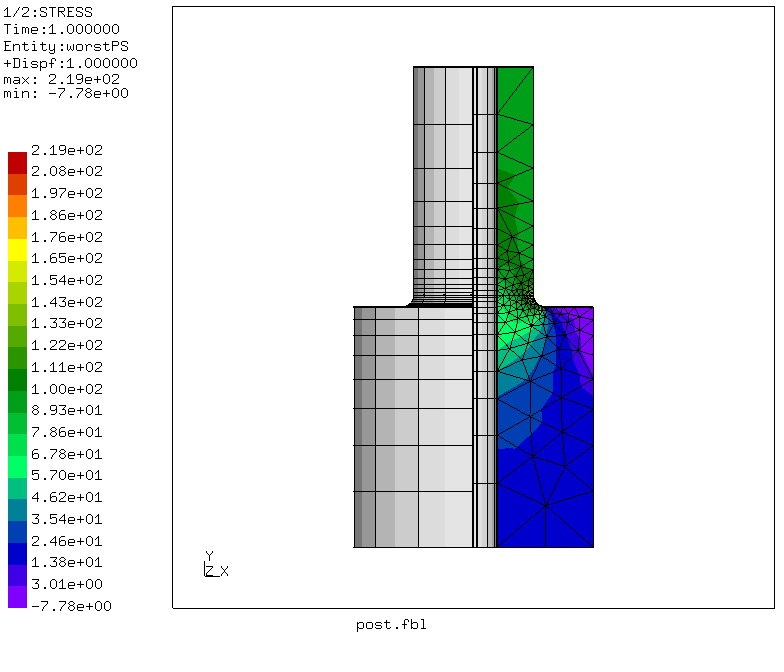This screenshot has width=784, height=672.
Task: Click the legend value 1.11e+02
Action: (x=67, y=367)
